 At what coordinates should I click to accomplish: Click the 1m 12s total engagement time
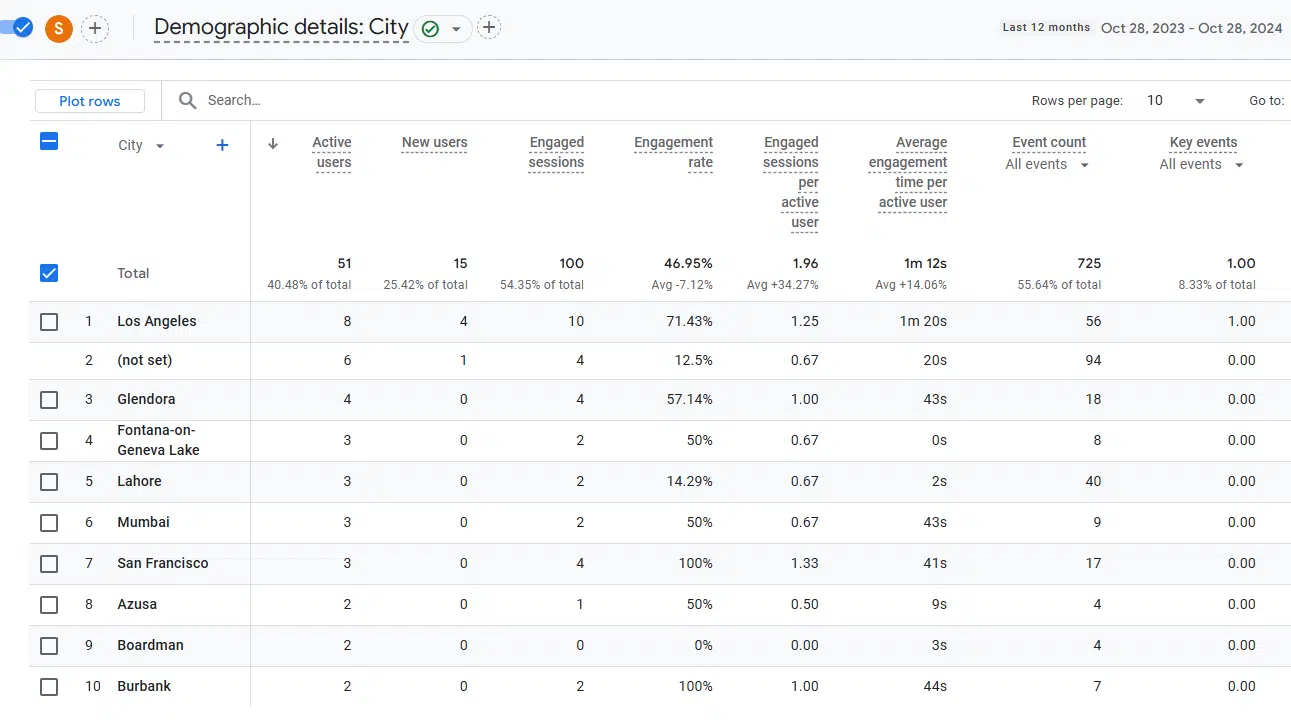[x=925, y=263]
